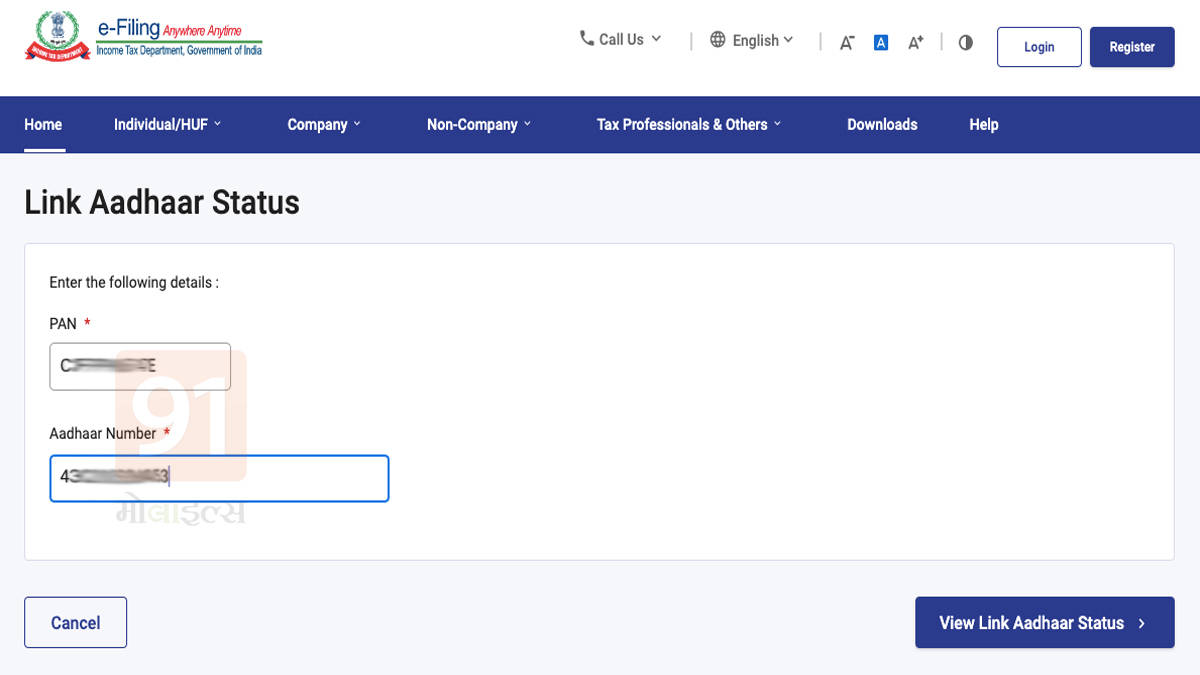The image size is (1200, 675).
Task: Click the phone icon beside Call Us
Action: pyautogui.click(x=586, y=38)
